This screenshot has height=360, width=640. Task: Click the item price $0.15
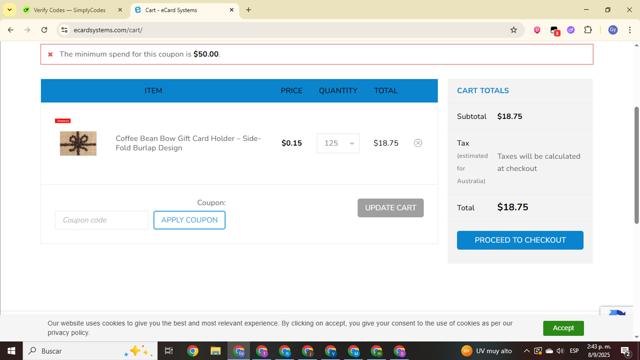291,143
